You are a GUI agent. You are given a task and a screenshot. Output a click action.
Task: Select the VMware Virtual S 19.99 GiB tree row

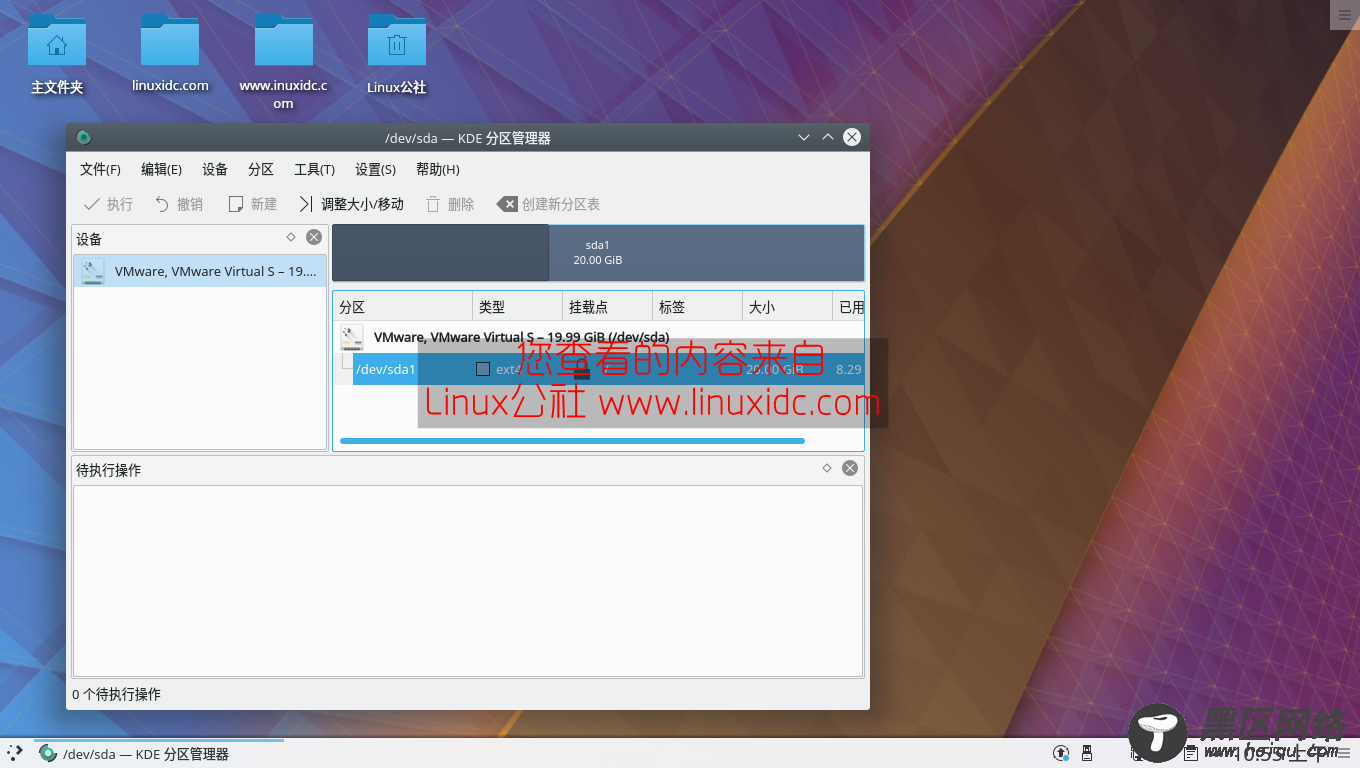pyautogui.click(x=599, y=337)
